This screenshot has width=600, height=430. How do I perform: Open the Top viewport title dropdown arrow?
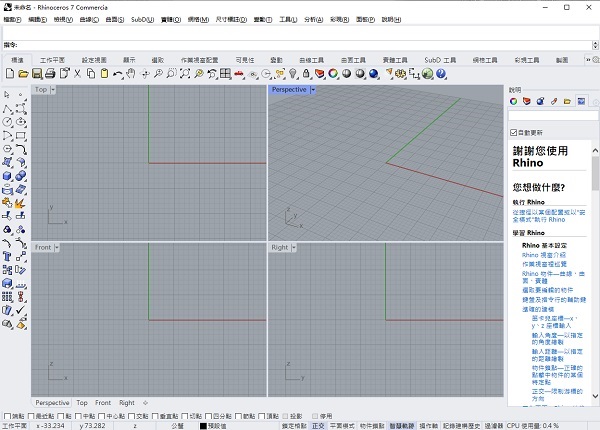53,90
